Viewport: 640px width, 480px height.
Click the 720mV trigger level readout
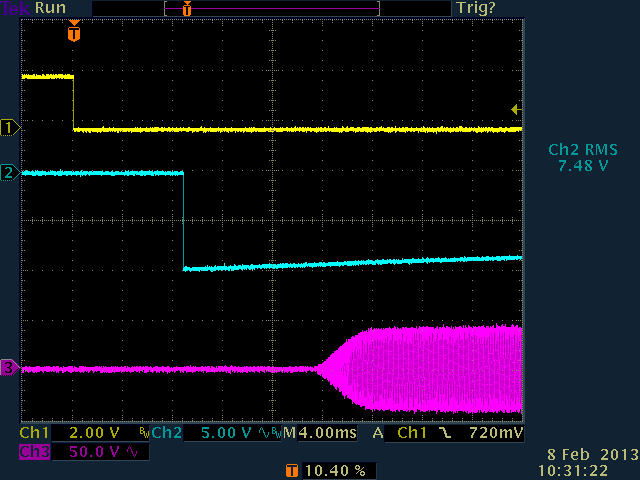point(496,435)
